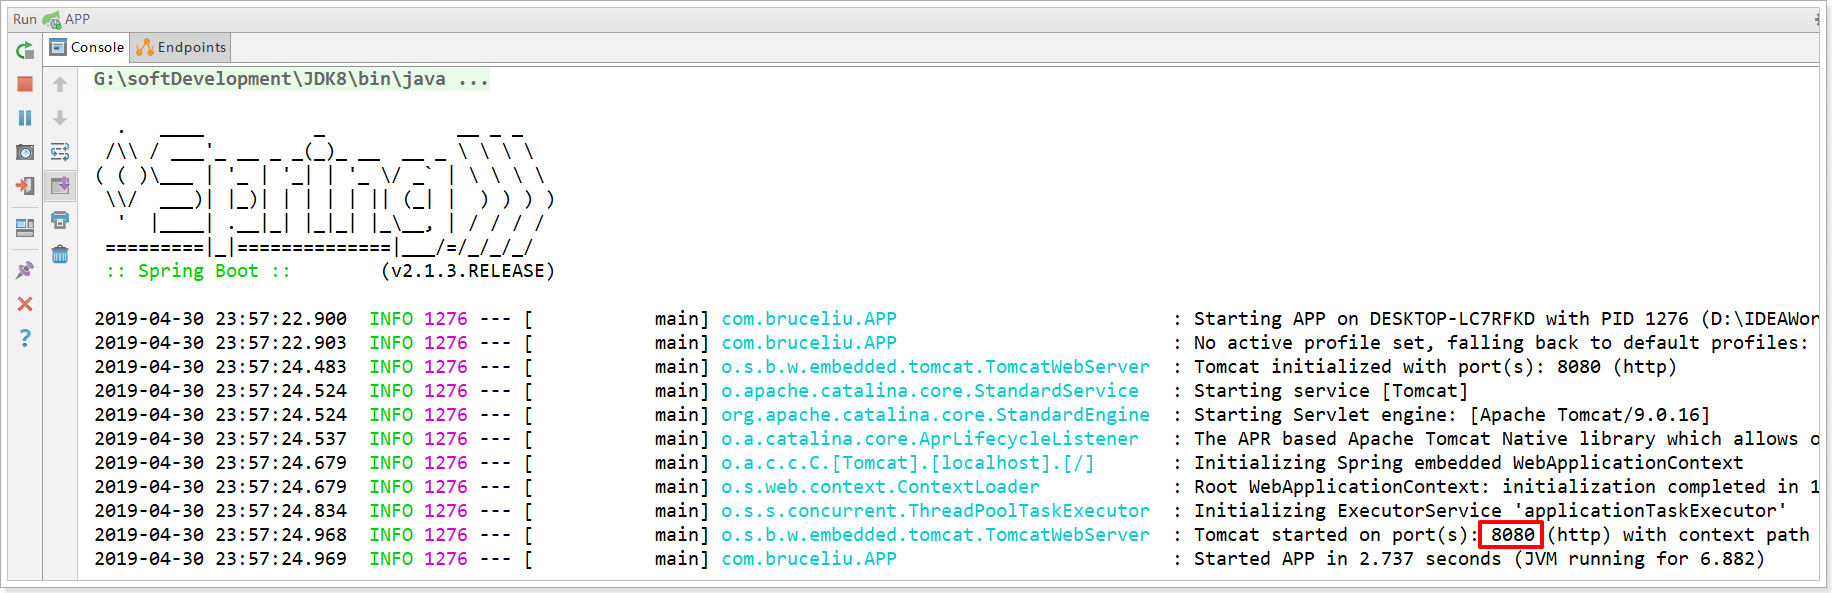The width and height of the screenshot is (1832, 593).
Task: Click the G:\softDevelopment\JDK8\bin\java command line
Action: (291, 79)
